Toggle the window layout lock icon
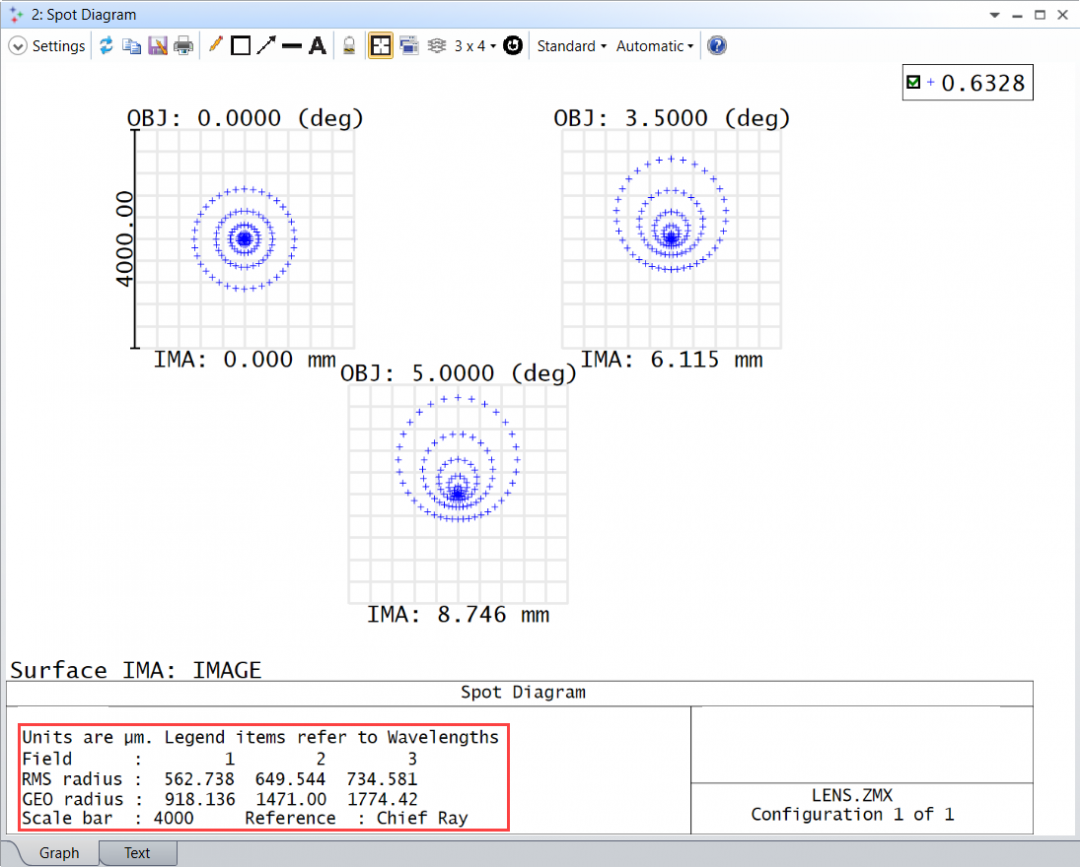 381,45
